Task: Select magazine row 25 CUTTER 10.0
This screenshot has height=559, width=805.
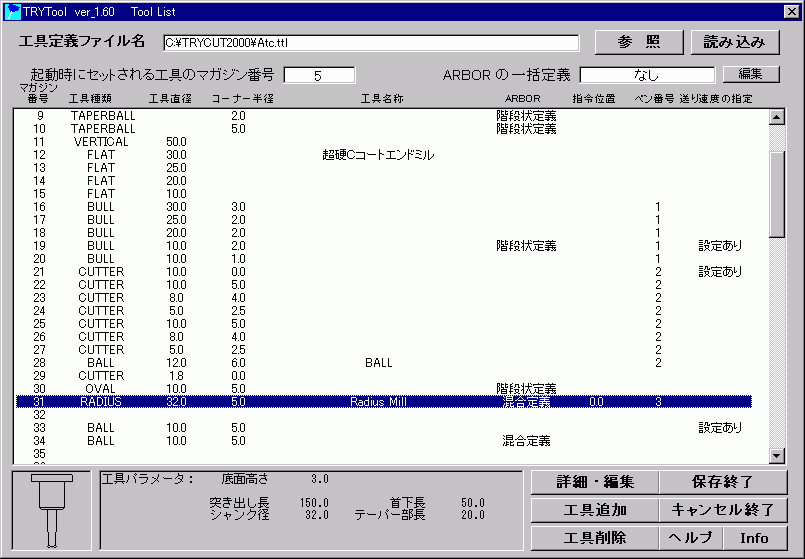Action: pos(384,324)
